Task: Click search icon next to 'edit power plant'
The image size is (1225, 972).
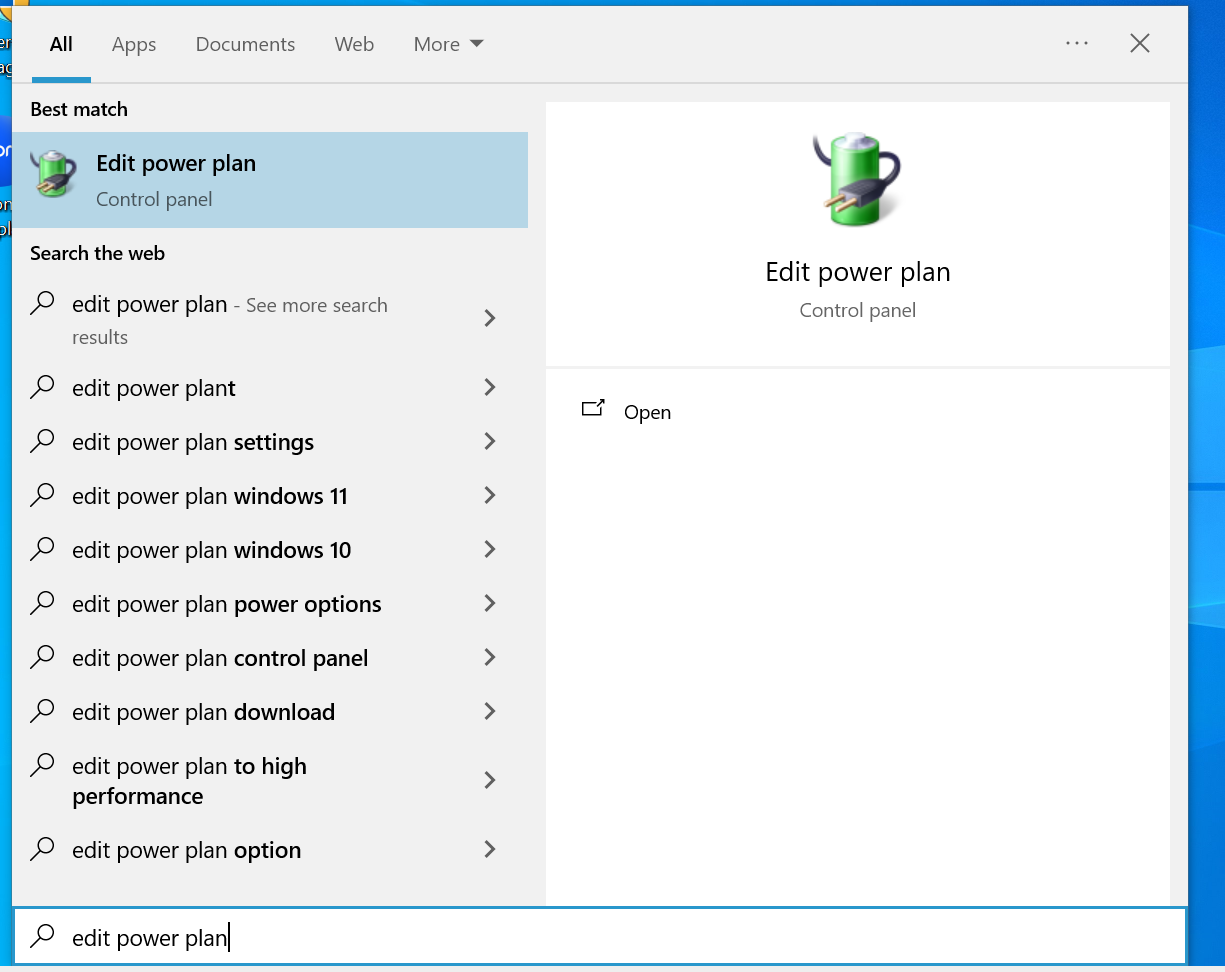Action: [x=42, y=387]
